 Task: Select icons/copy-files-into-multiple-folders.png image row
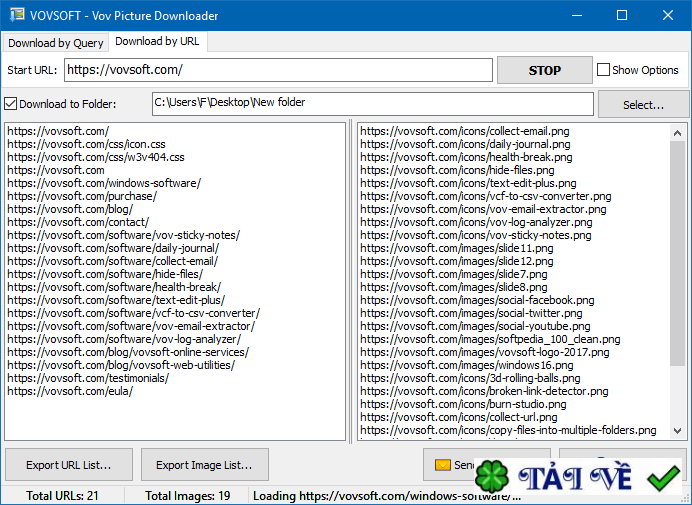click(508, 430)
